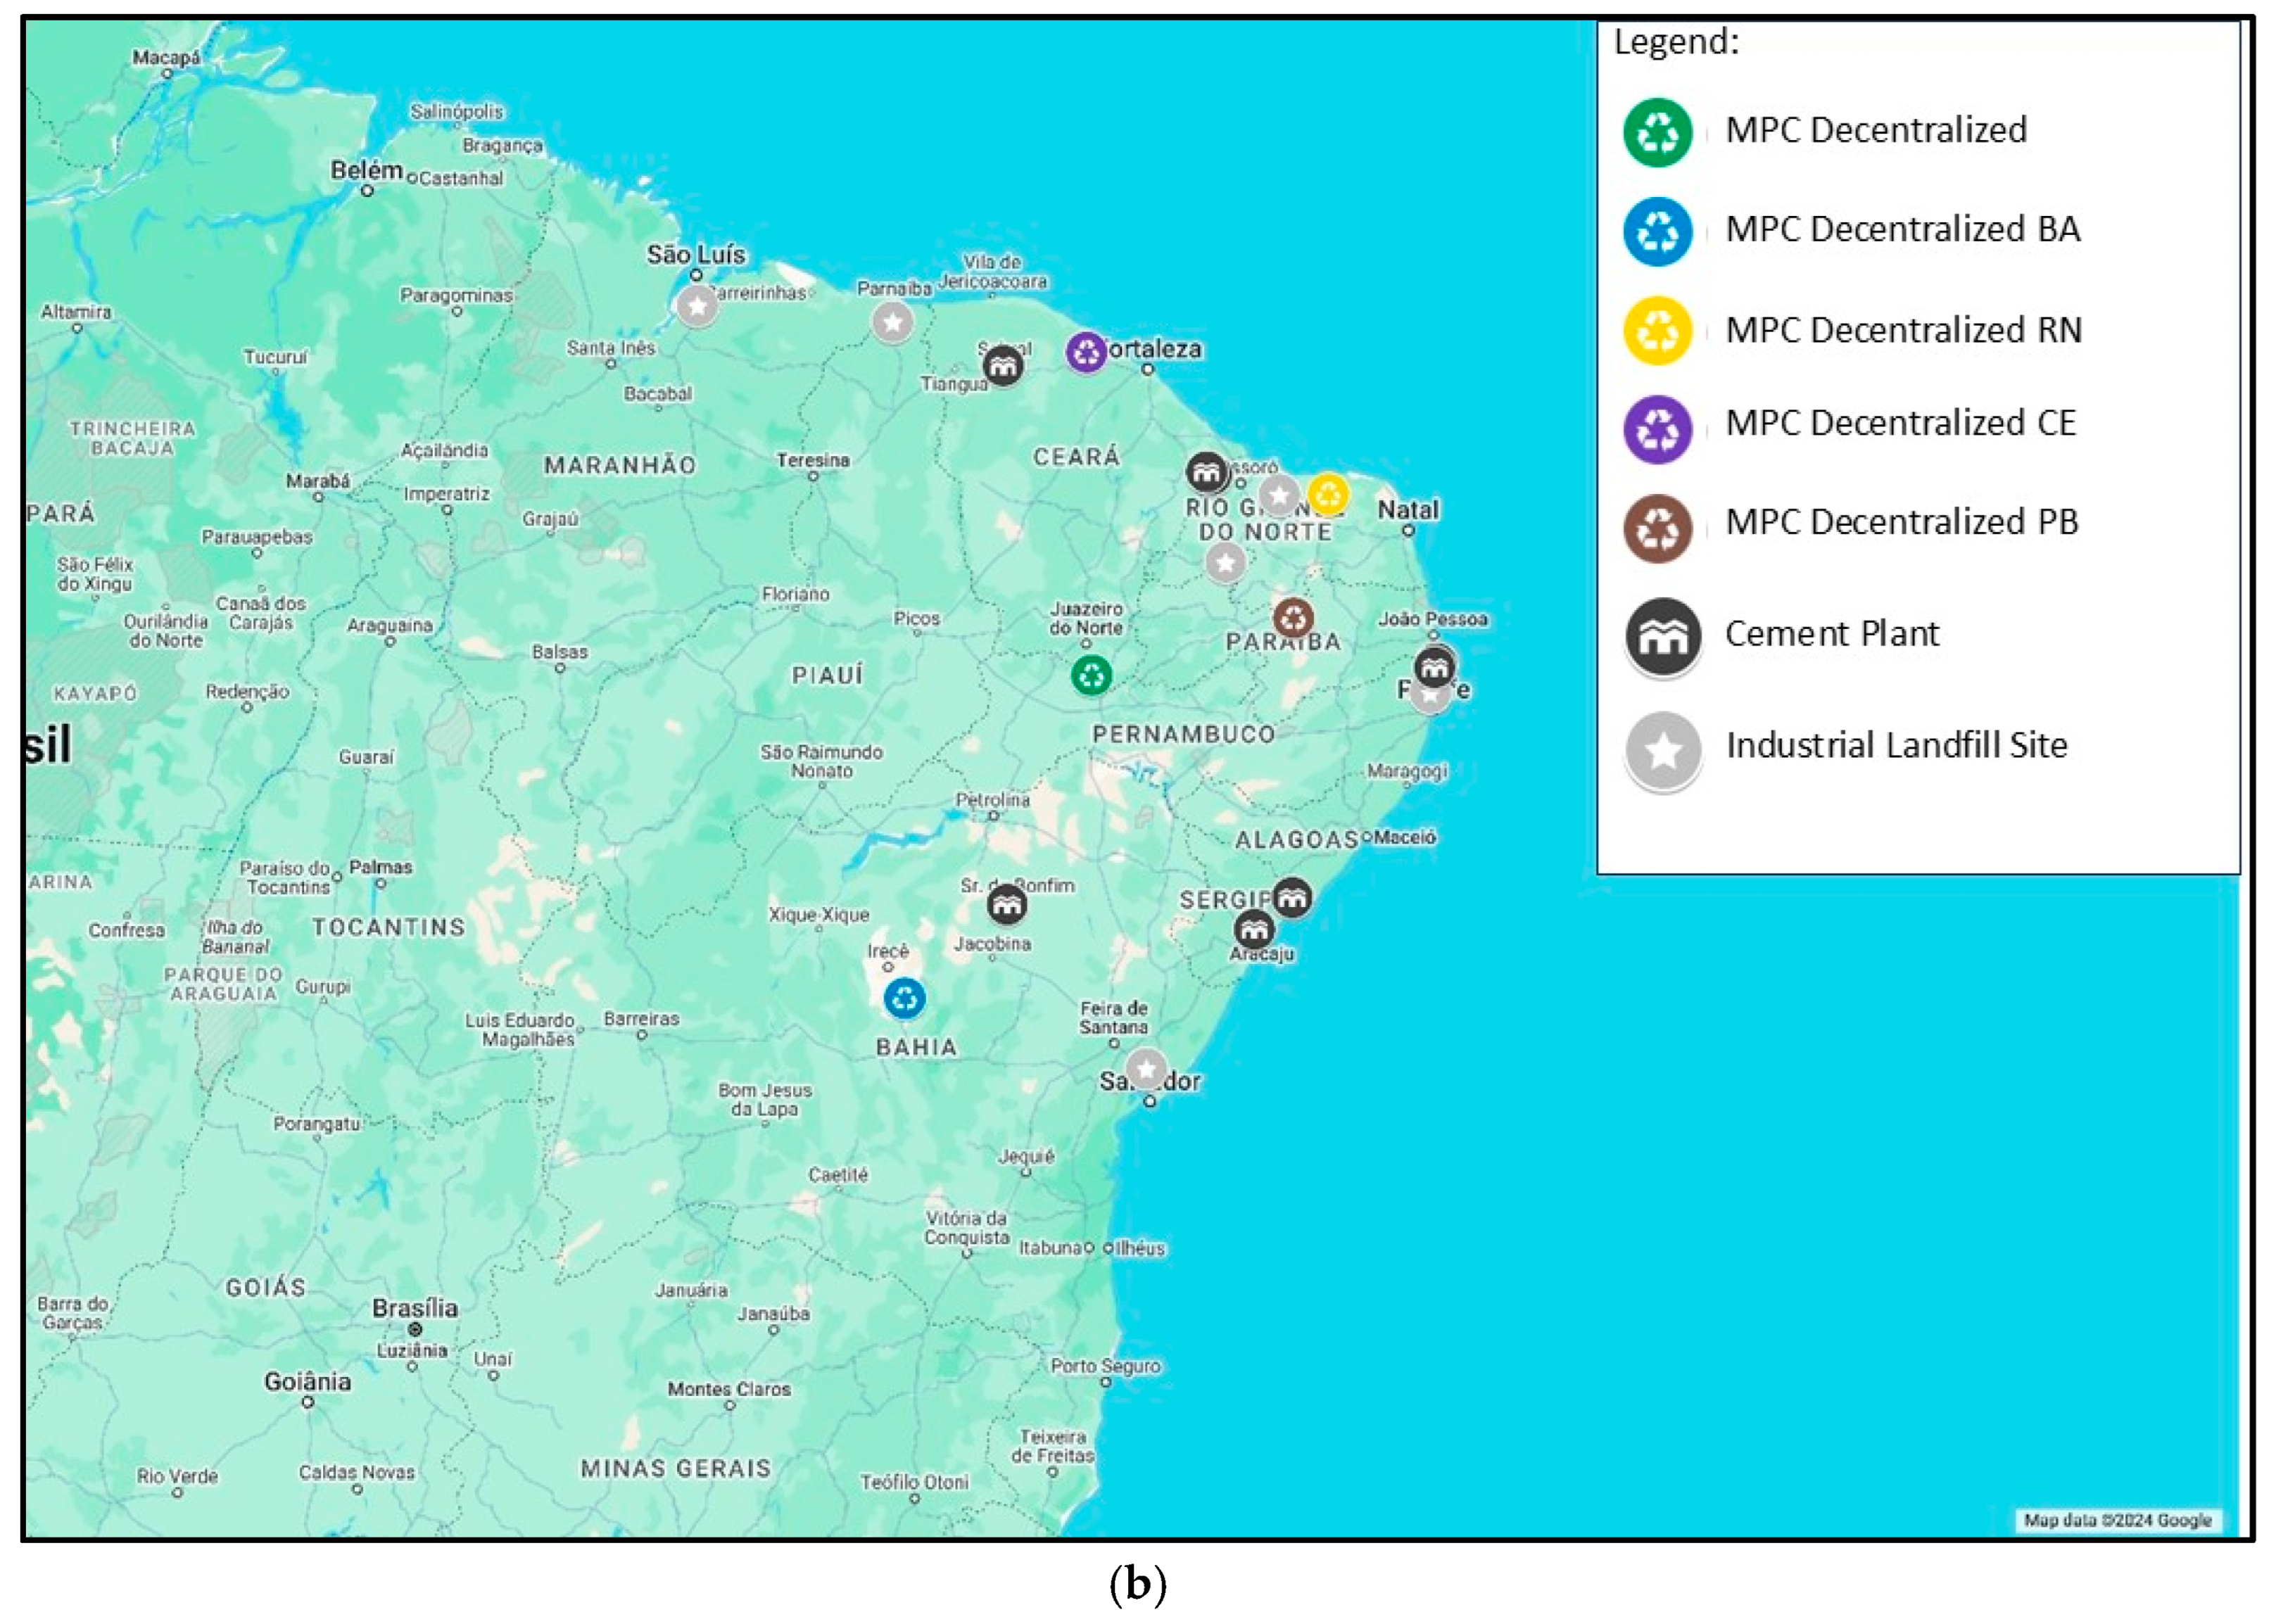Image resolution: width=2276 pixels, height=1624 pixels.
Task: Click the purple recycling marker near Fortaleza
Action: pyautogui.click(x=1085, y=352)
